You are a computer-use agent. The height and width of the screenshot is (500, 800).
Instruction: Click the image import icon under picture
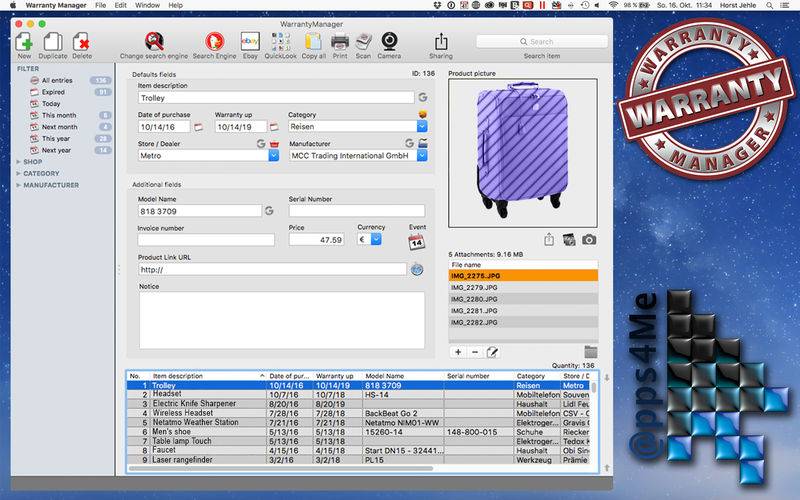tap(569, 239)
